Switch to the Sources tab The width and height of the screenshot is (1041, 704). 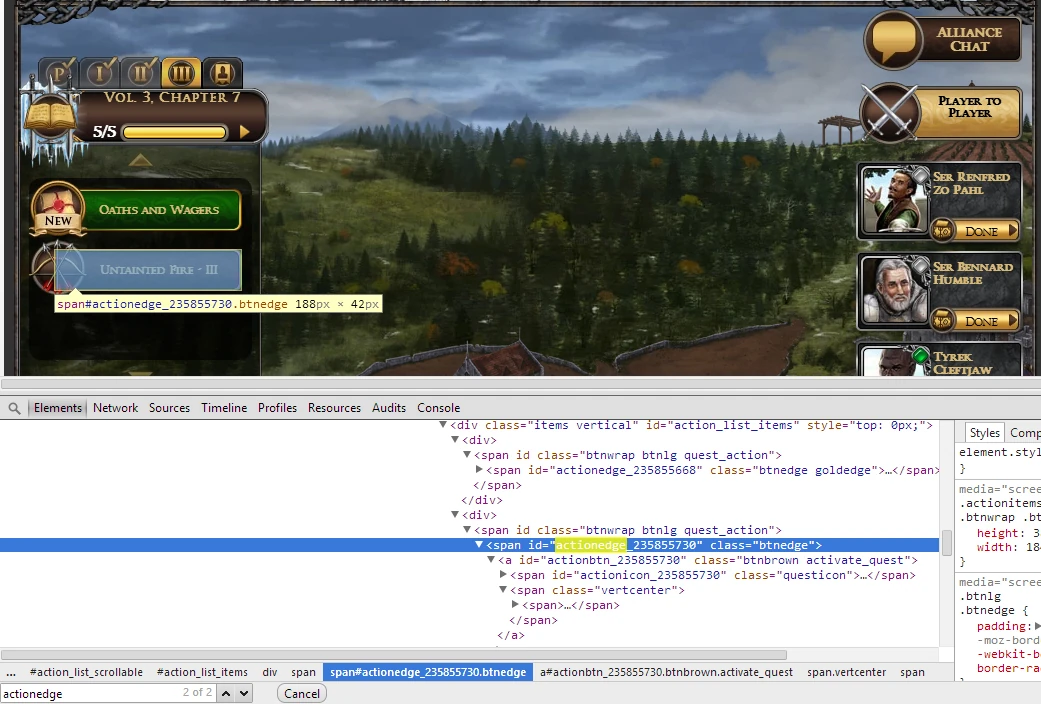169,408
